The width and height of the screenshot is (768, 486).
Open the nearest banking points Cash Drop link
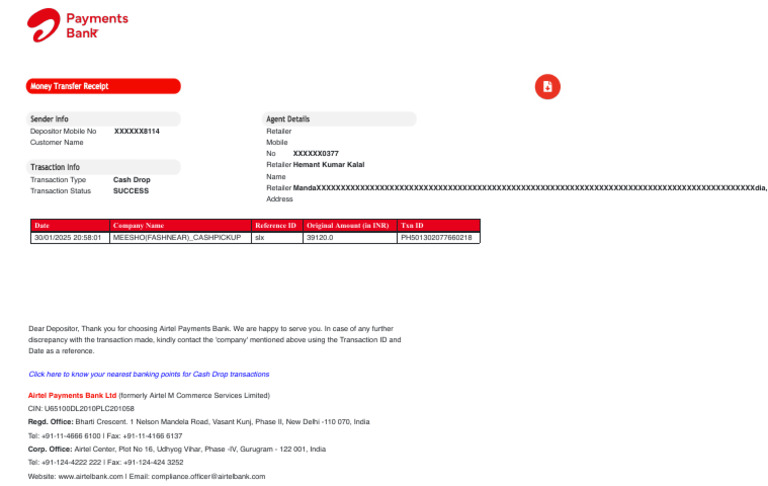[148, 374]
